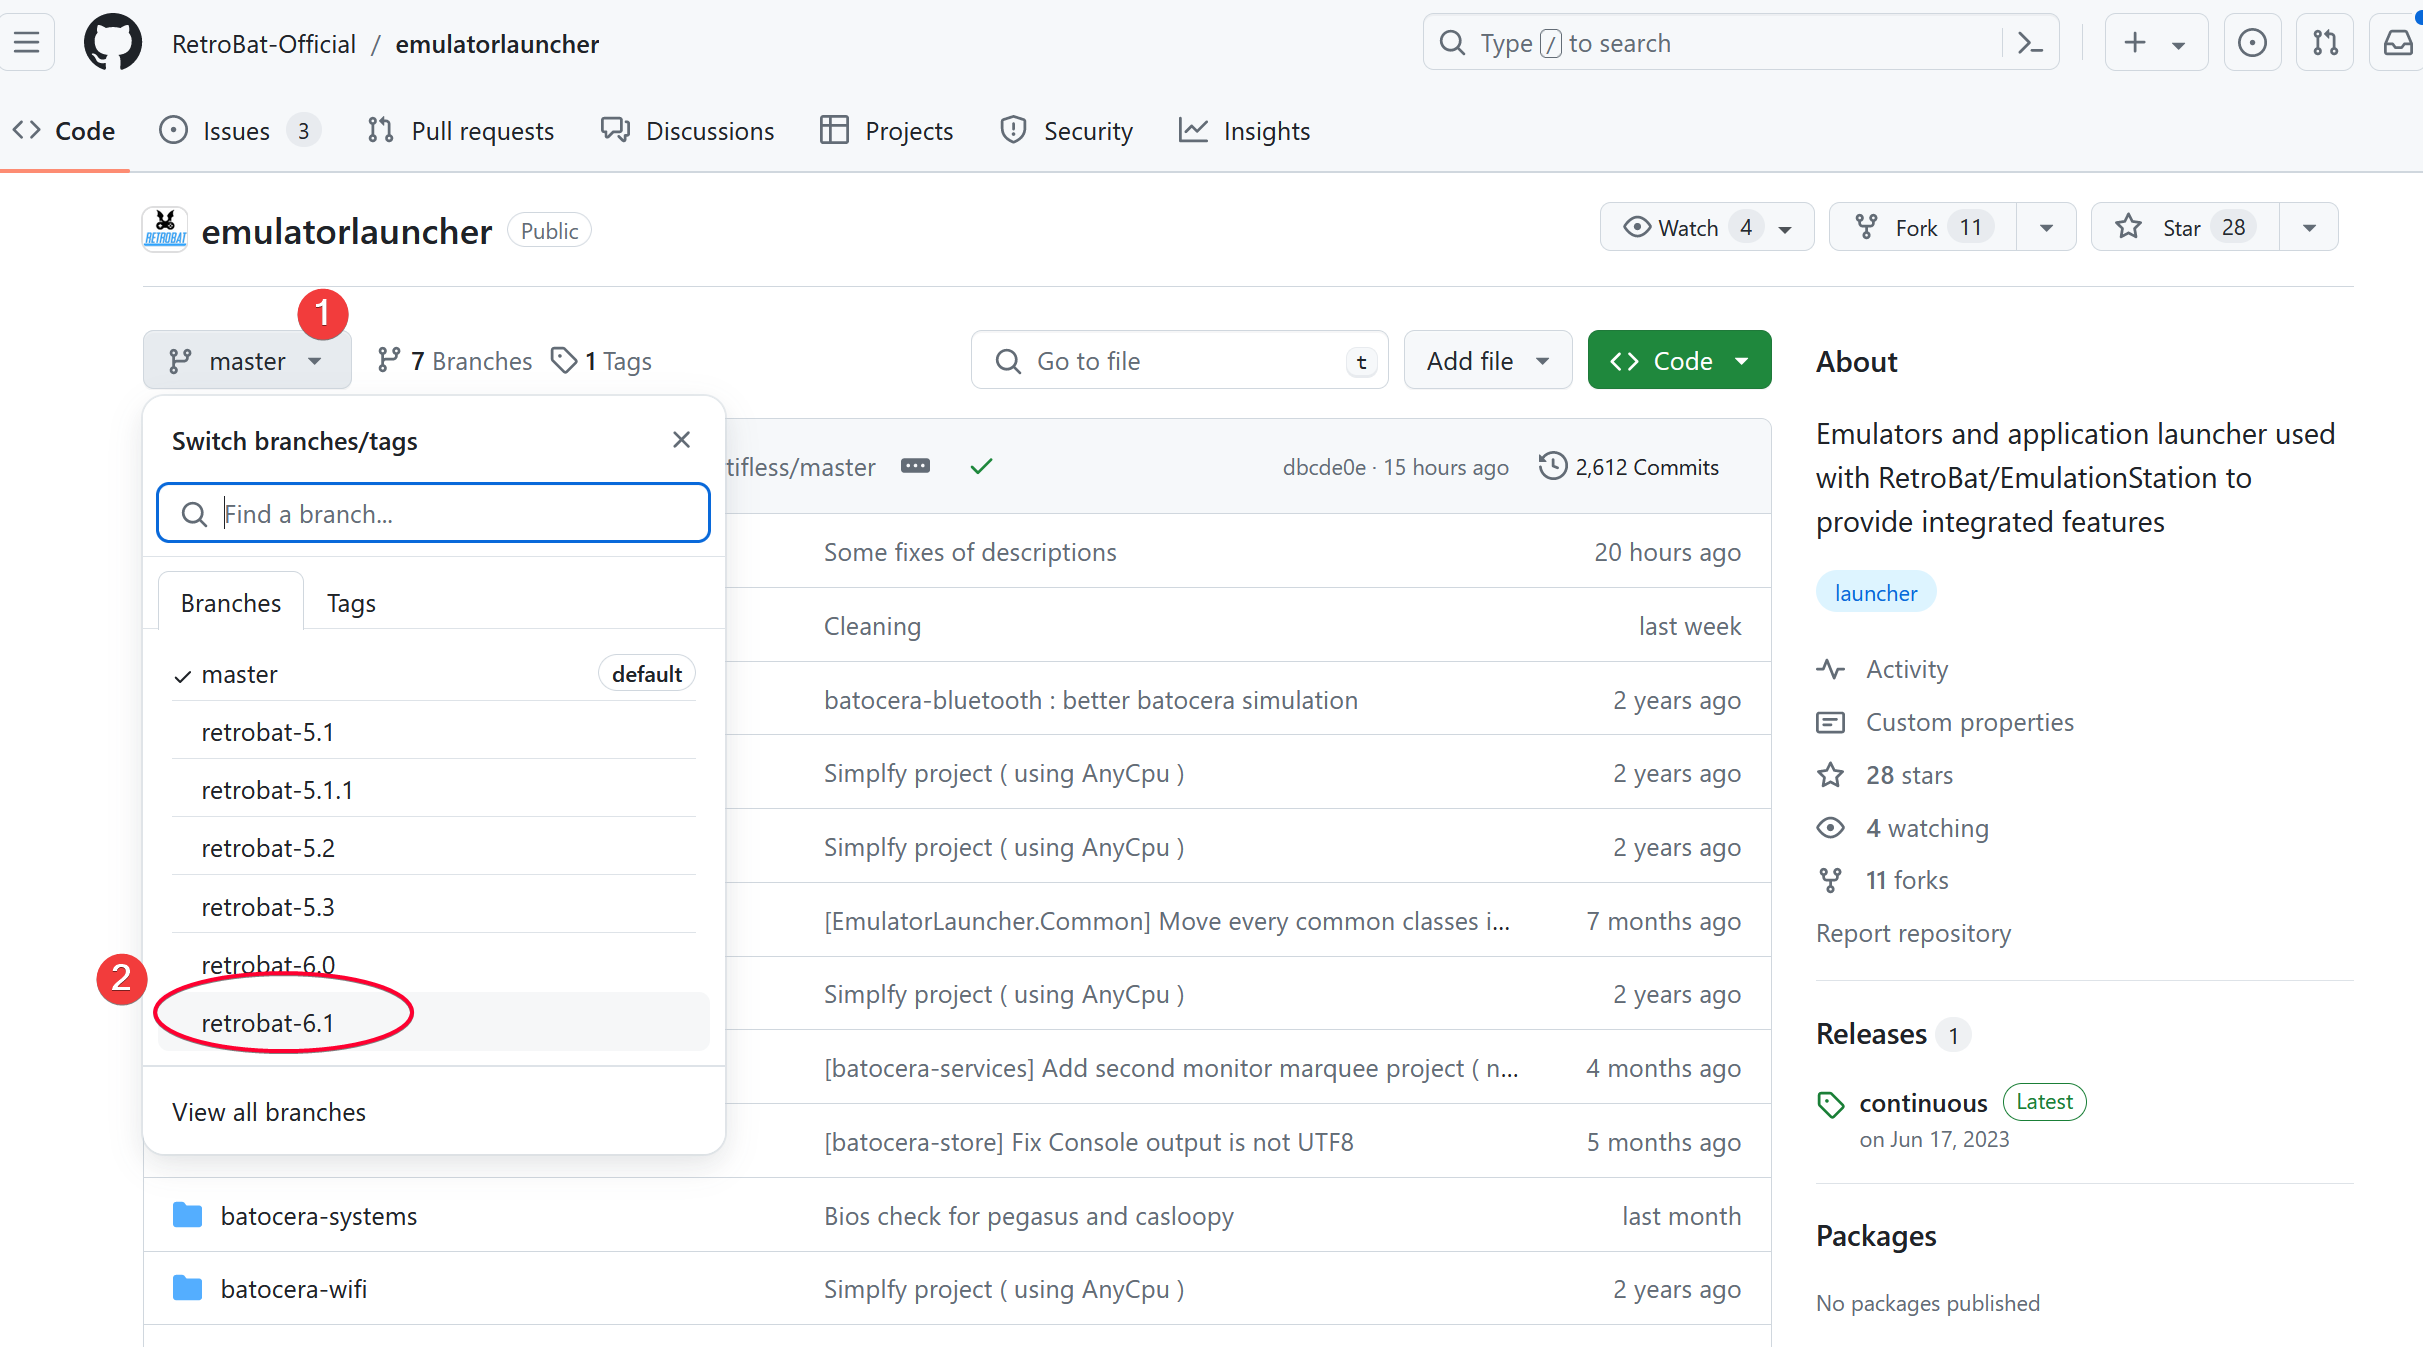
Task: Toggle the master branch selector
Action: coord(246,361)
